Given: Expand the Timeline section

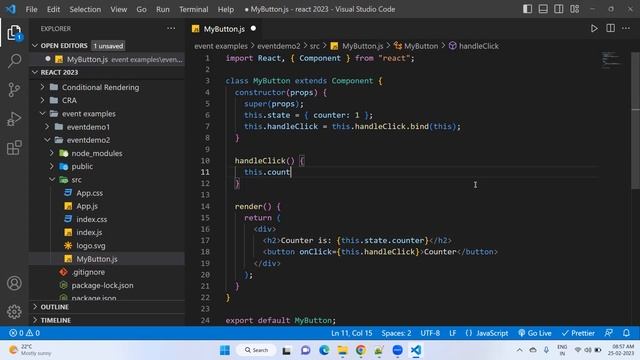Looking at the screenshot, I should tap(56, 320).
